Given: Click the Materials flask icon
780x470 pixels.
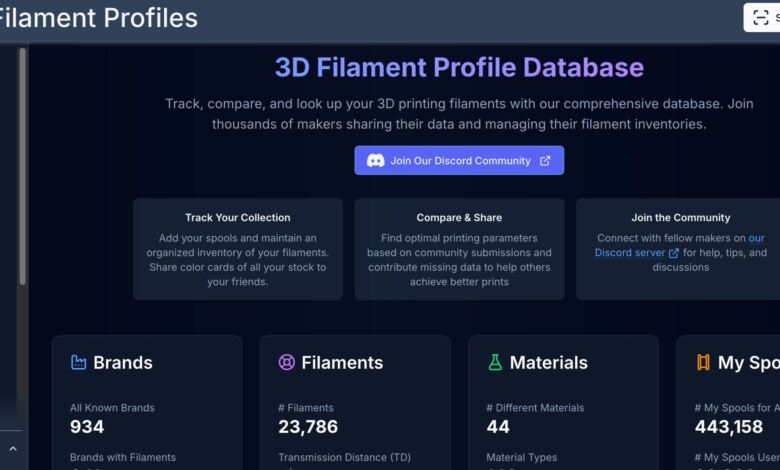Looking at the screenshot, I should point(495,363).
